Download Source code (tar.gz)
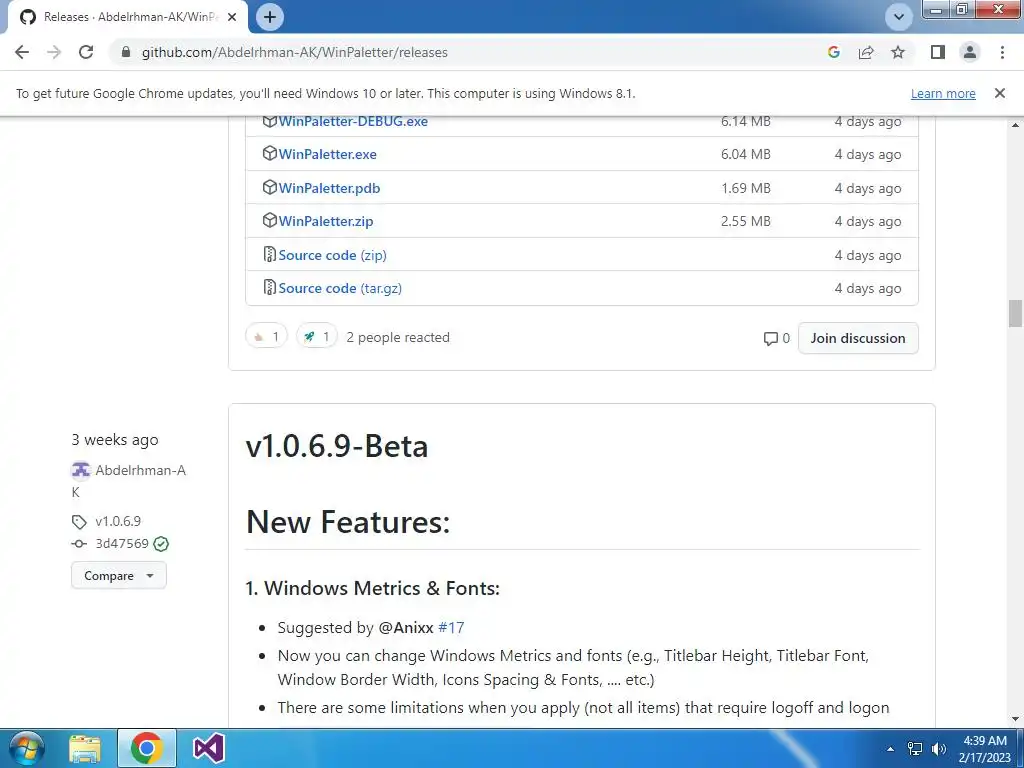This screenshot has height=768, width=1024. (340, 289)
